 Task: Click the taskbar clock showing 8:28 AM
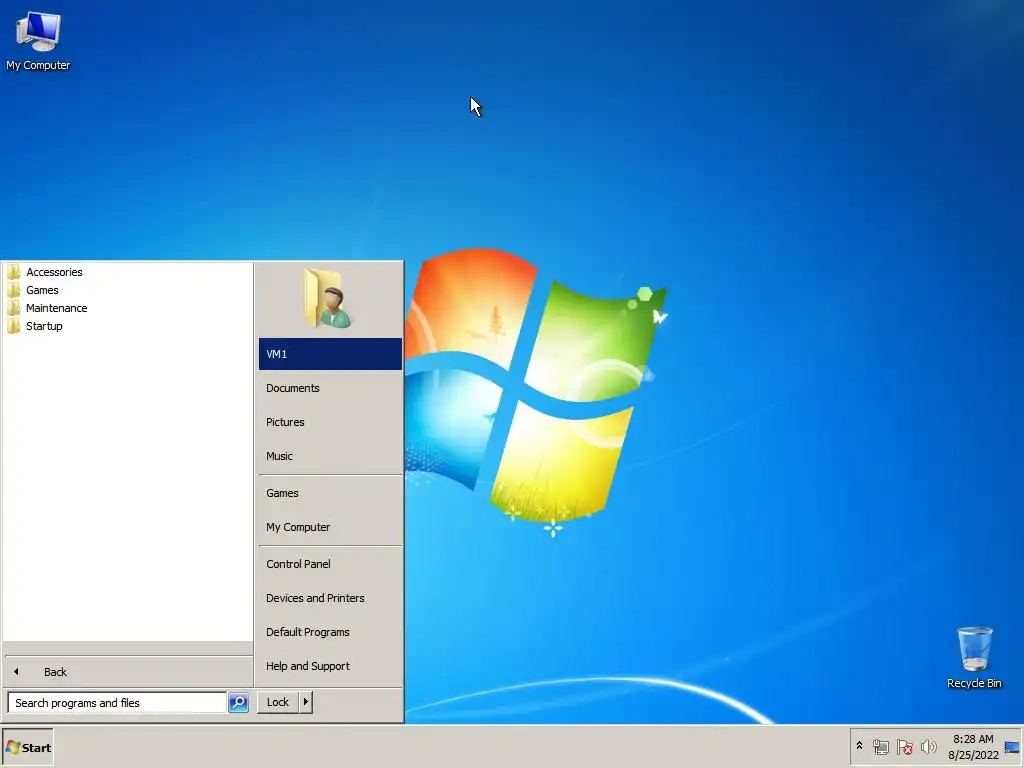click(973, 747)
